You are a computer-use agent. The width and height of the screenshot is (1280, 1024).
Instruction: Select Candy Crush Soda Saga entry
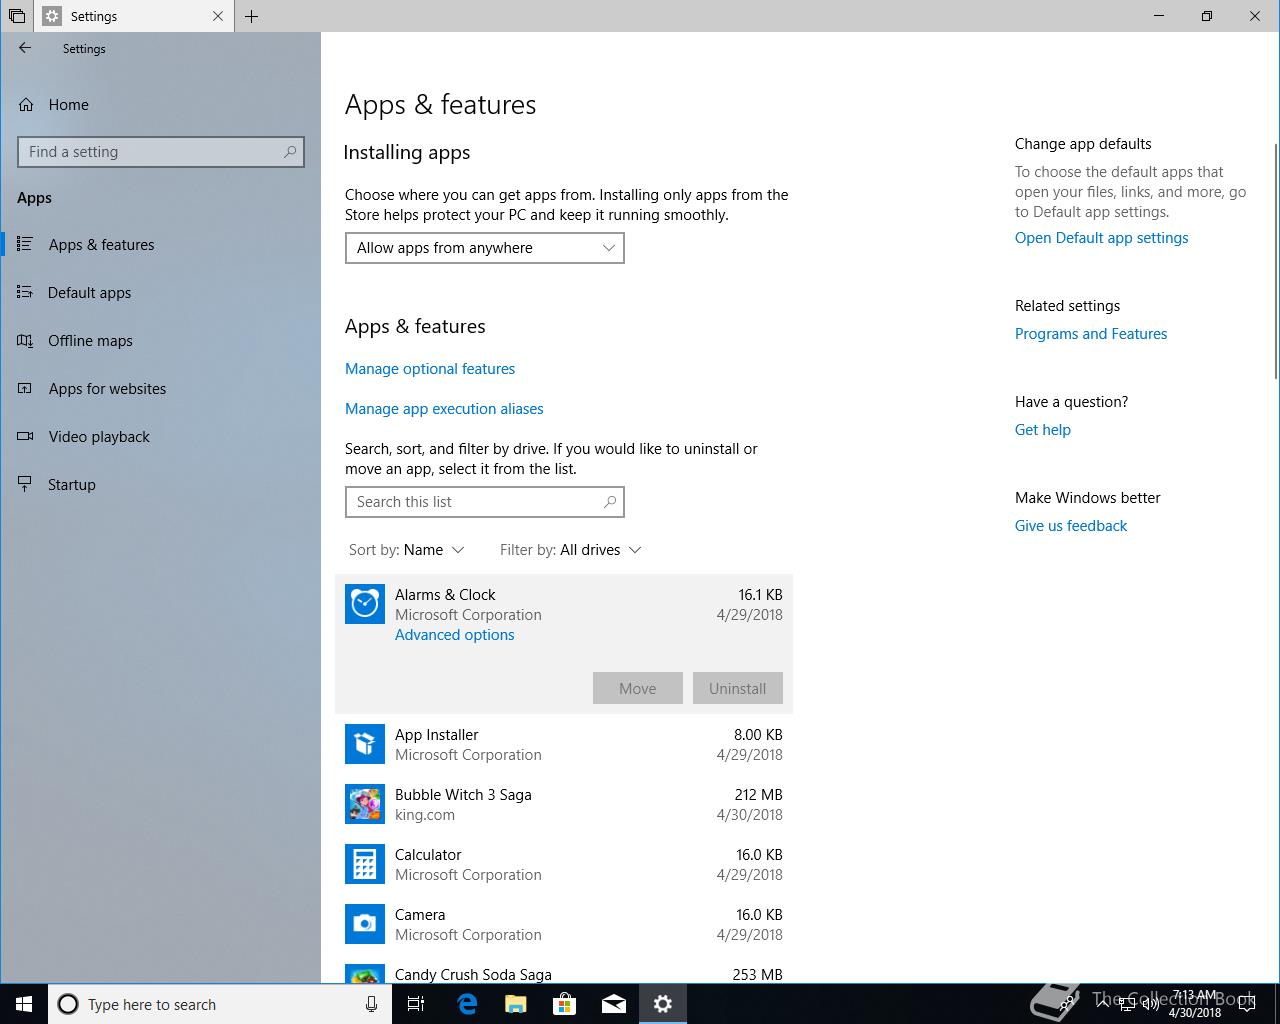564,974
